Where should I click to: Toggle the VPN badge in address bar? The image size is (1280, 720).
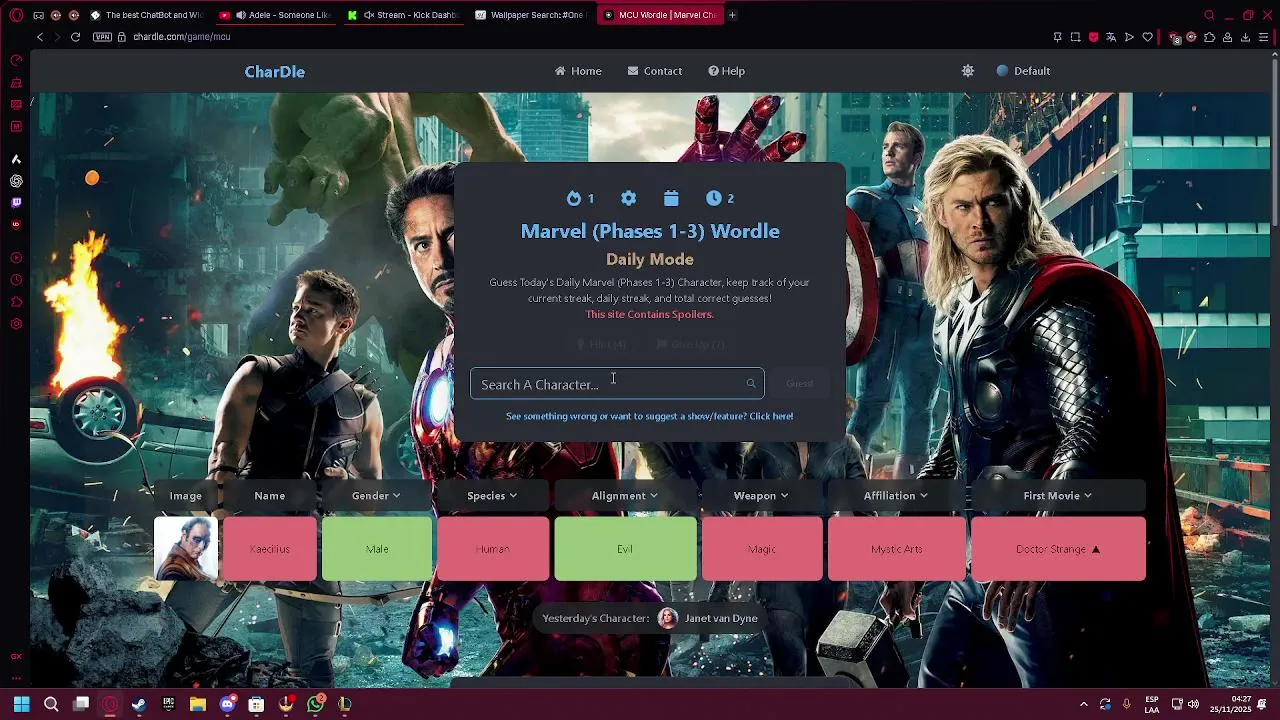[x=102, y=37]
